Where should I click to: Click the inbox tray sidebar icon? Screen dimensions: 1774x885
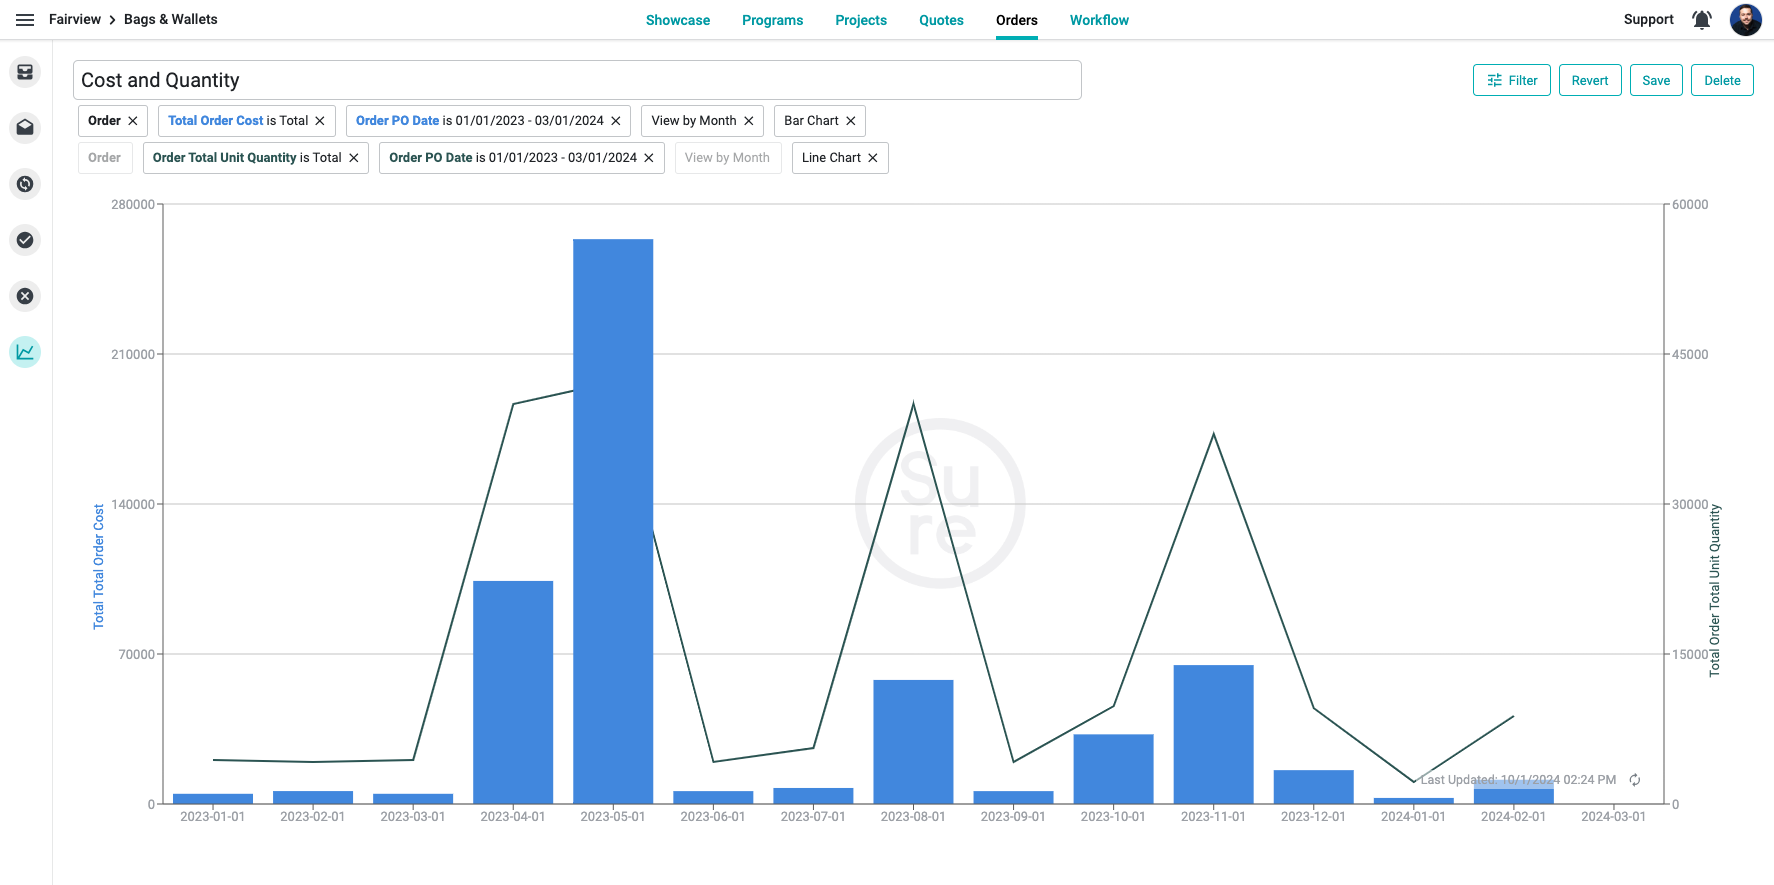click(x=25, y=72)
